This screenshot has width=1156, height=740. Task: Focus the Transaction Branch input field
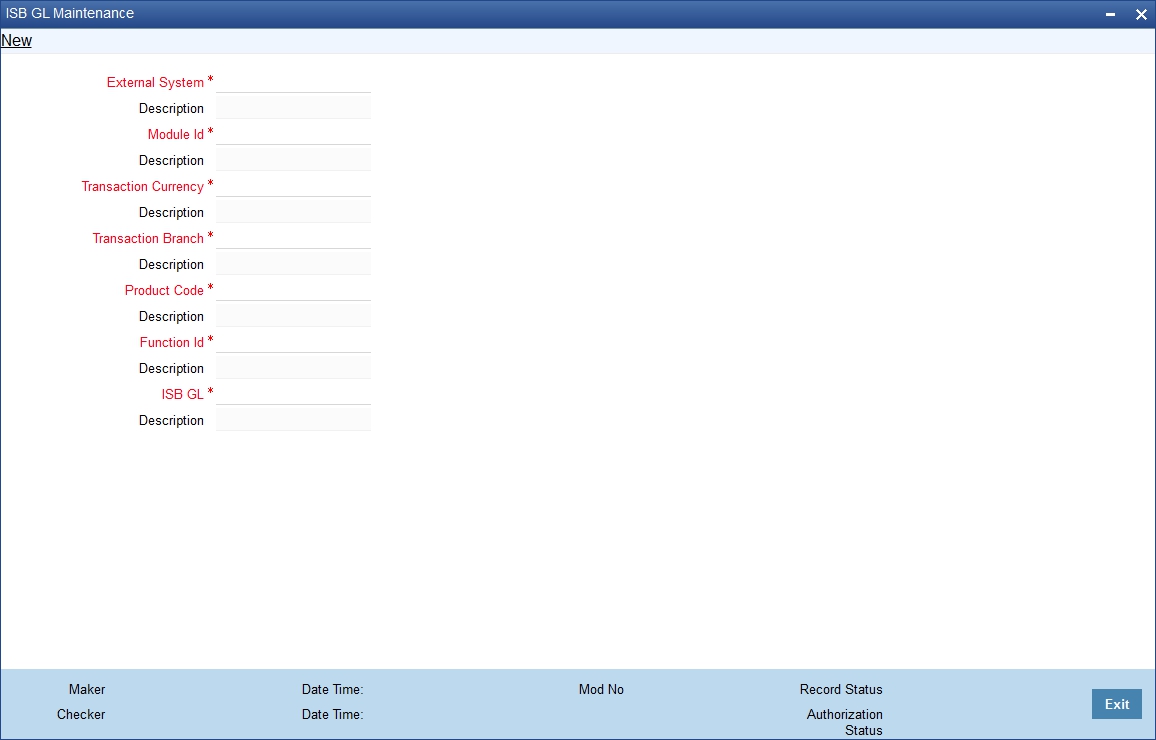point(293,238)
